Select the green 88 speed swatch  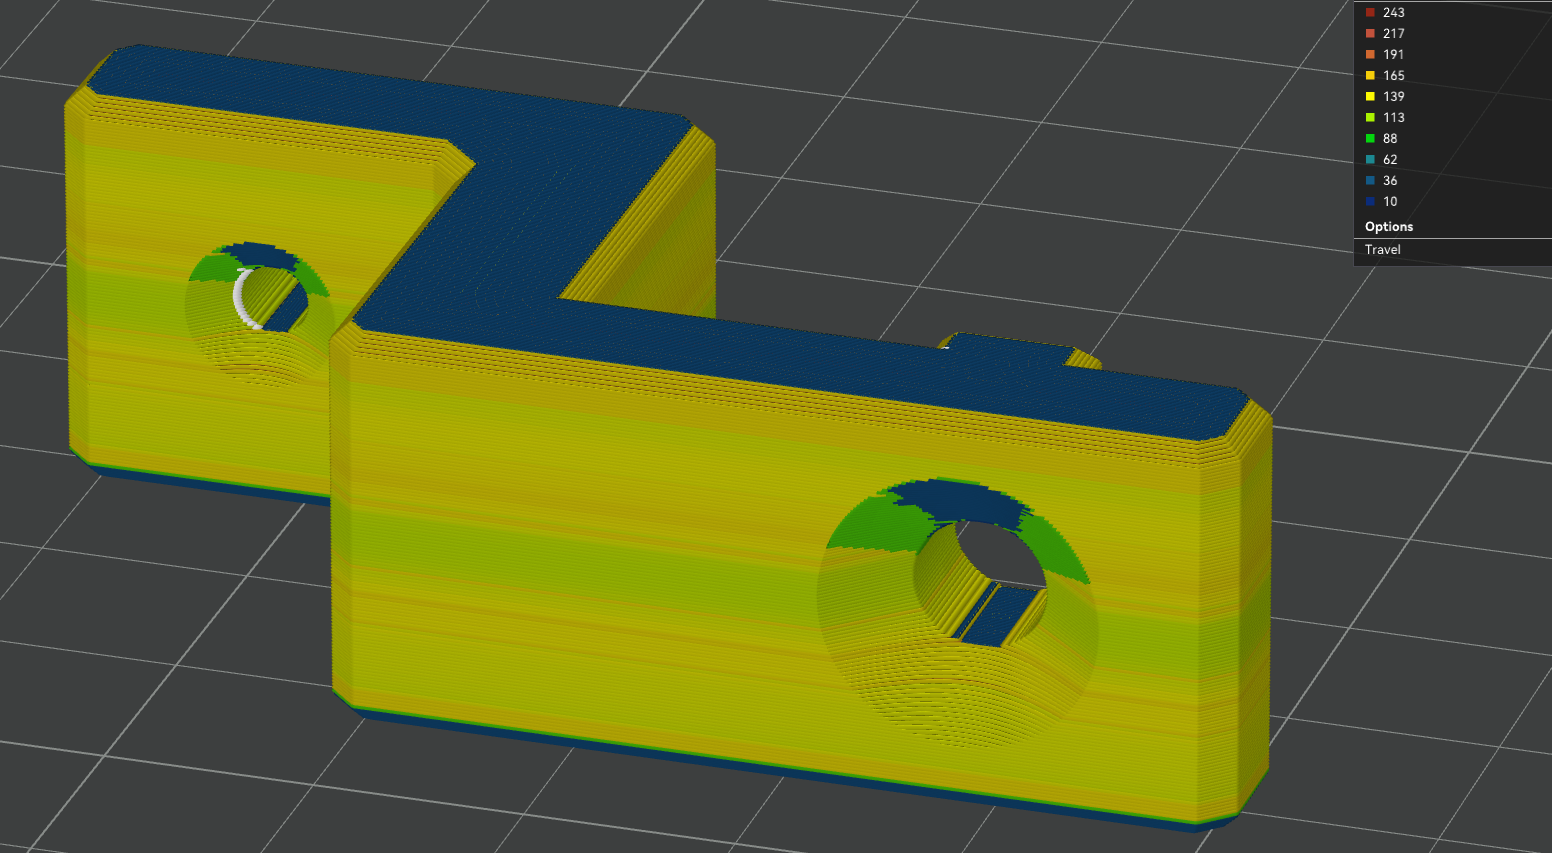pyautogui.click(x=1368, y=138)
